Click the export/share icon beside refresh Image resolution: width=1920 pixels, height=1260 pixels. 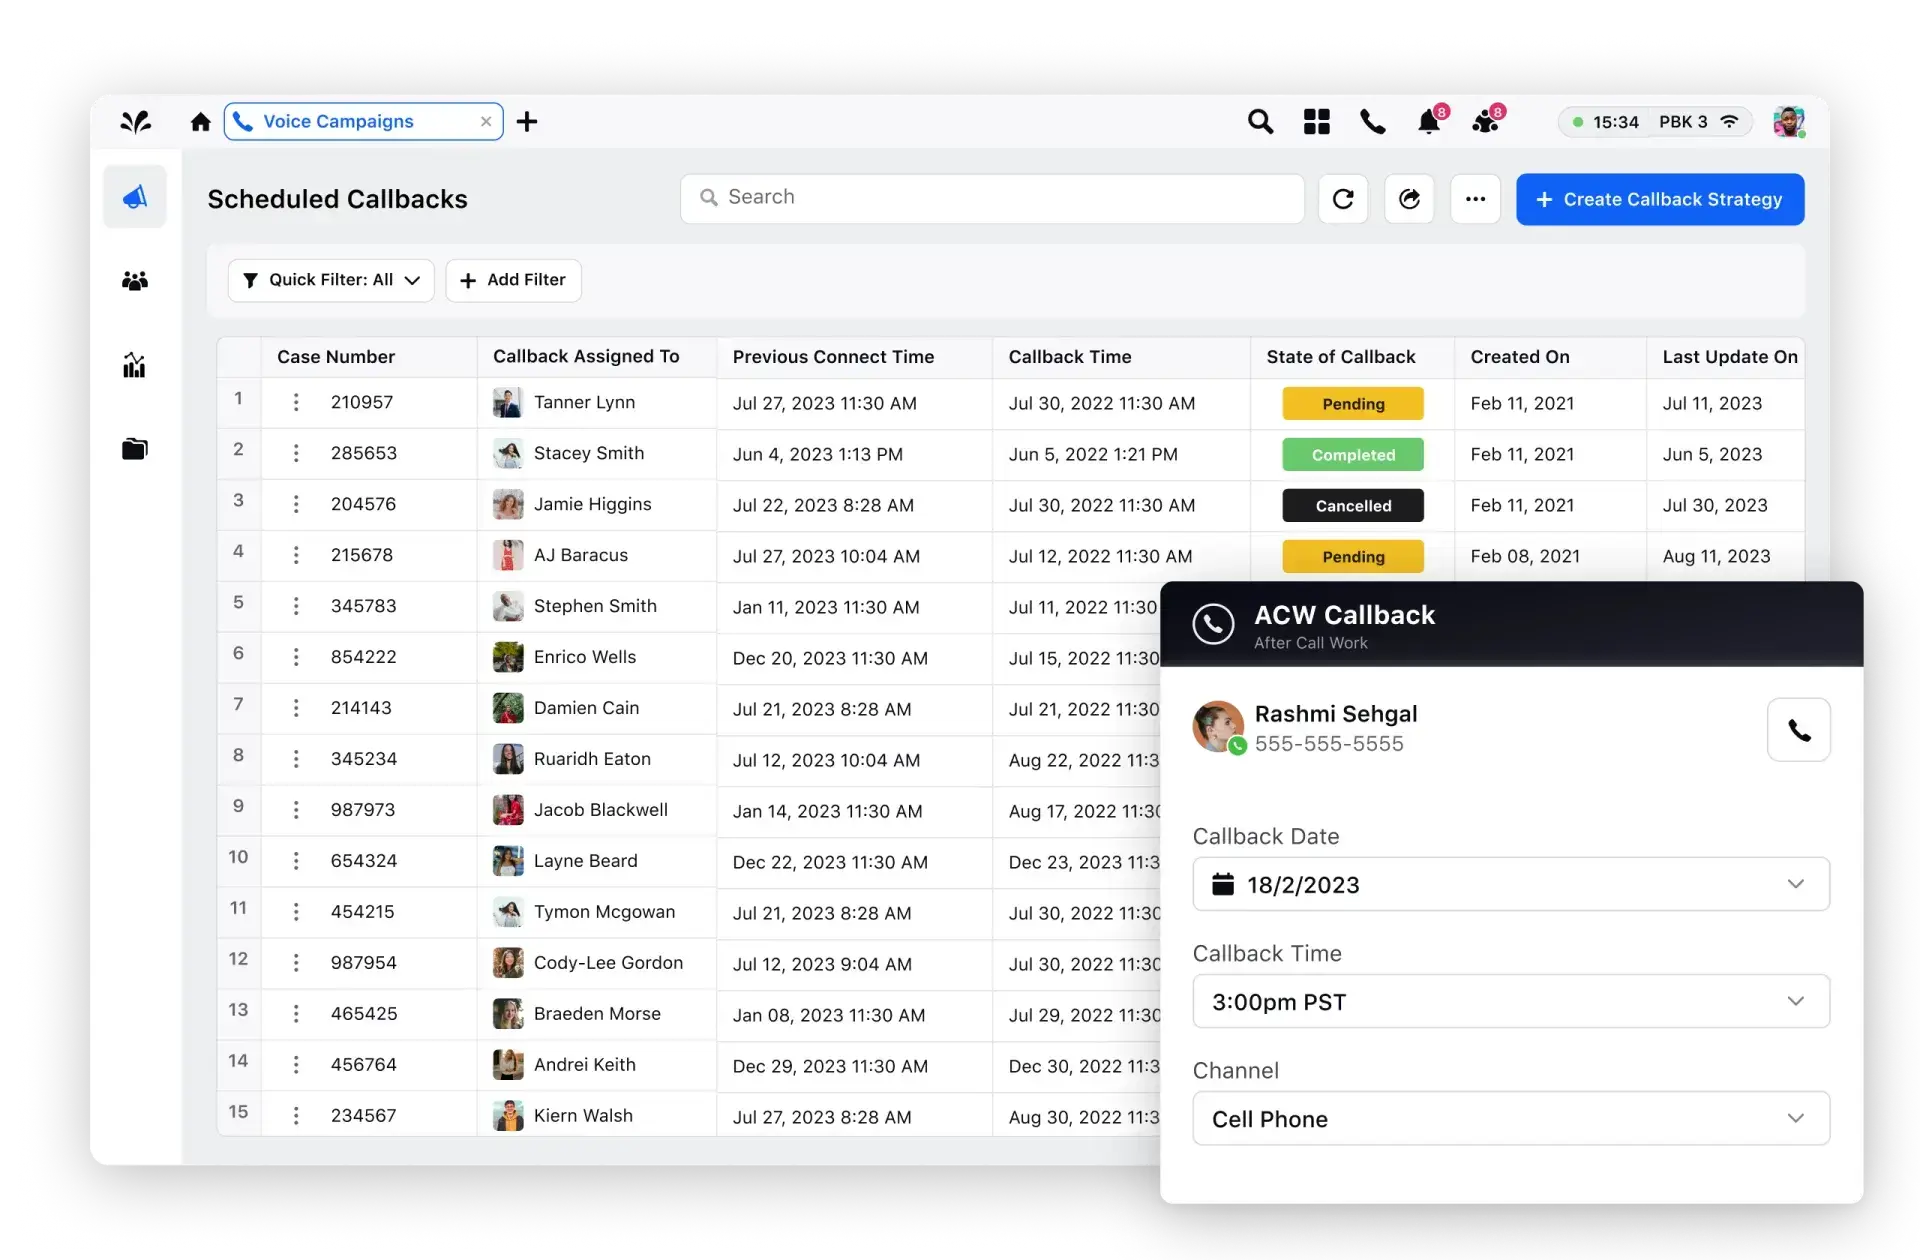pos(1409,199)
